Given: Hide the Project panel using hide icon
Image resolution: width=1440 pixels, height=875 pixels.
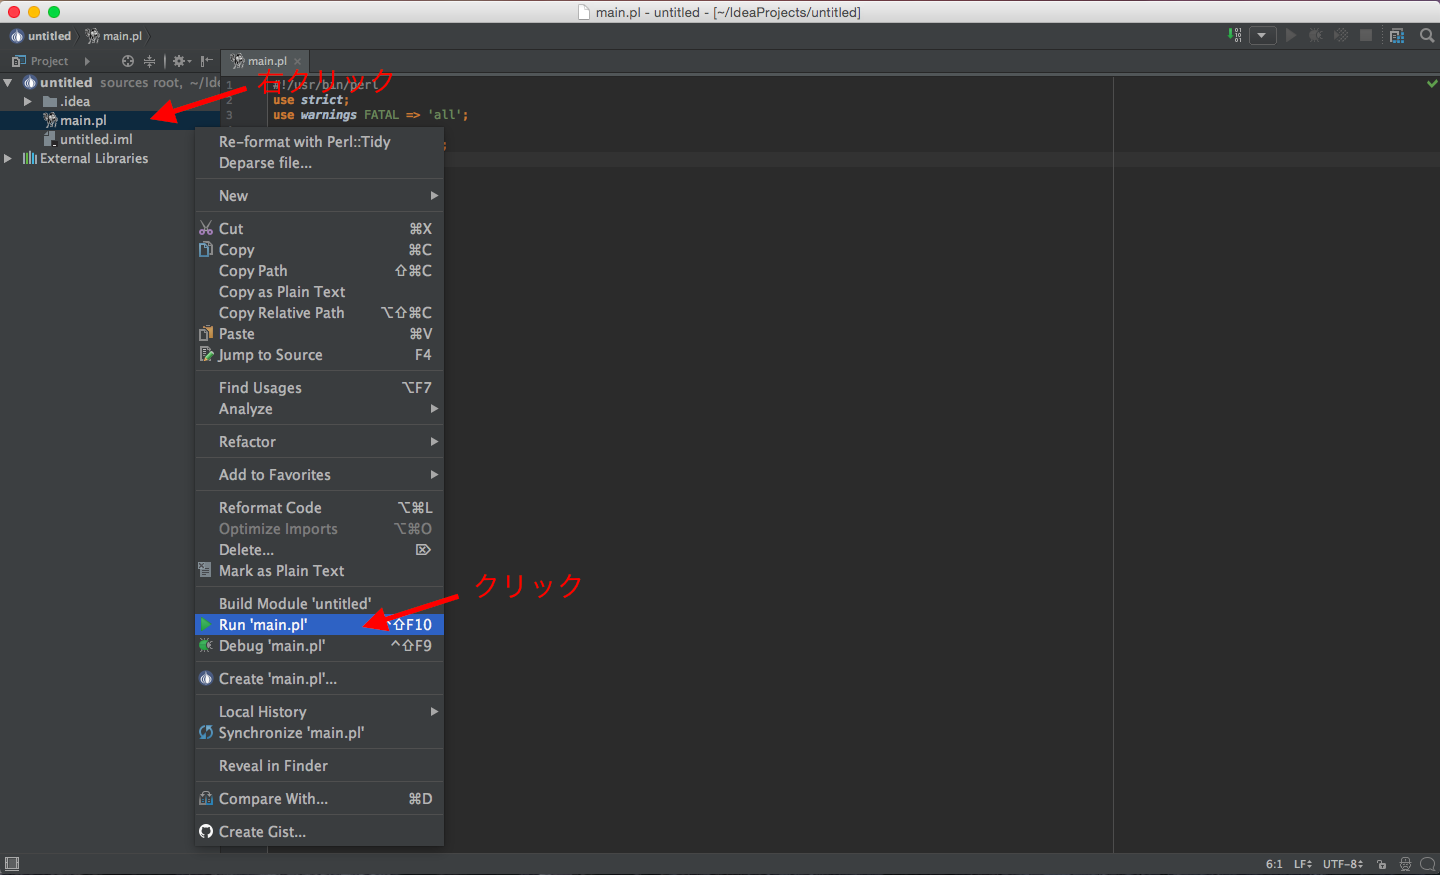Looking at the screenshot, I should click(206, 61).
